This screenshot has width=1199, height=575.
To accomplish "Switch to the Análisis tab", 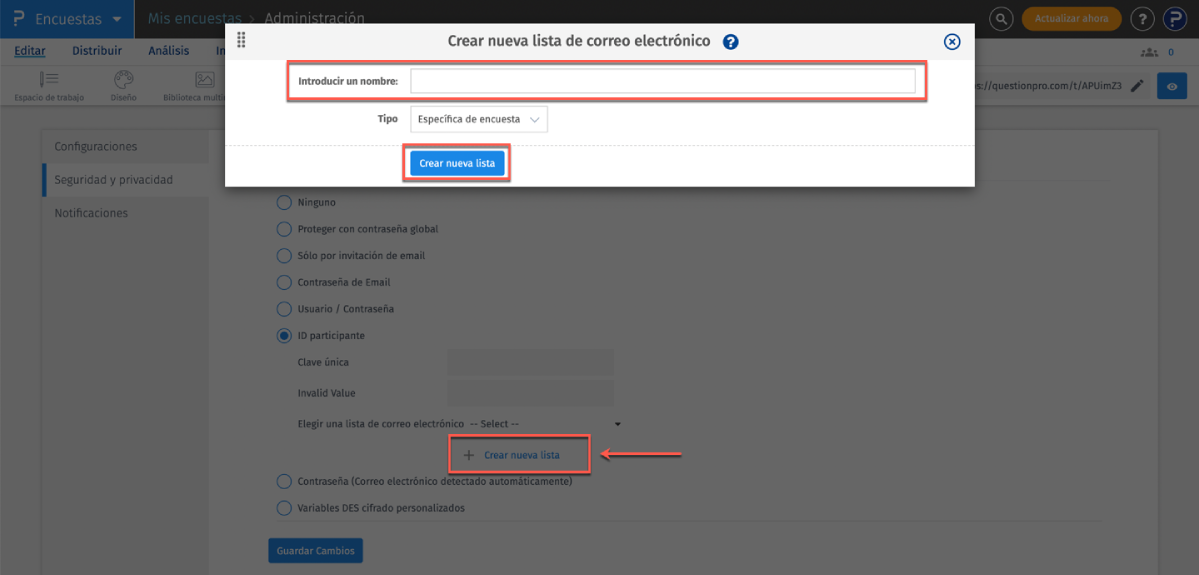I will (x=168, y=51).
